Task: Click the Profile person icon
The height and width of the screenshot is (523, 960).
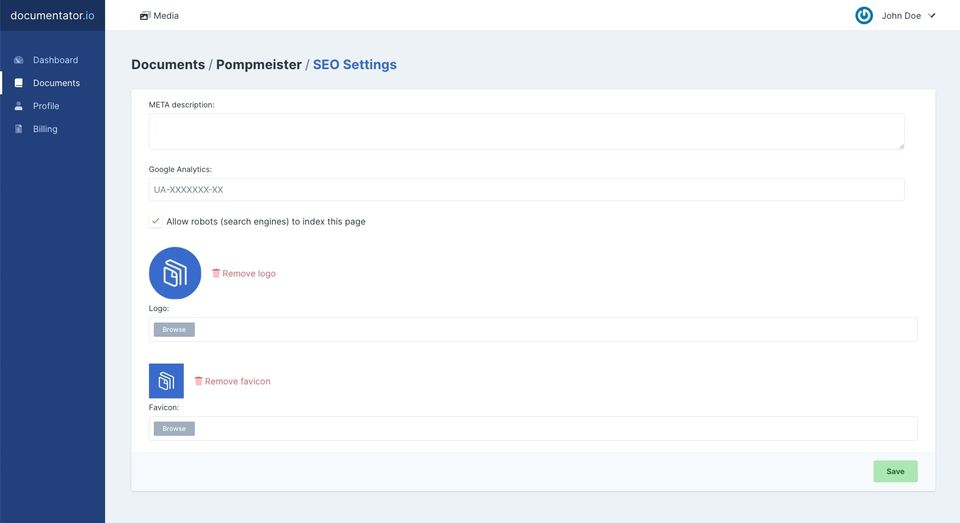Action: [x=19, y=106]
